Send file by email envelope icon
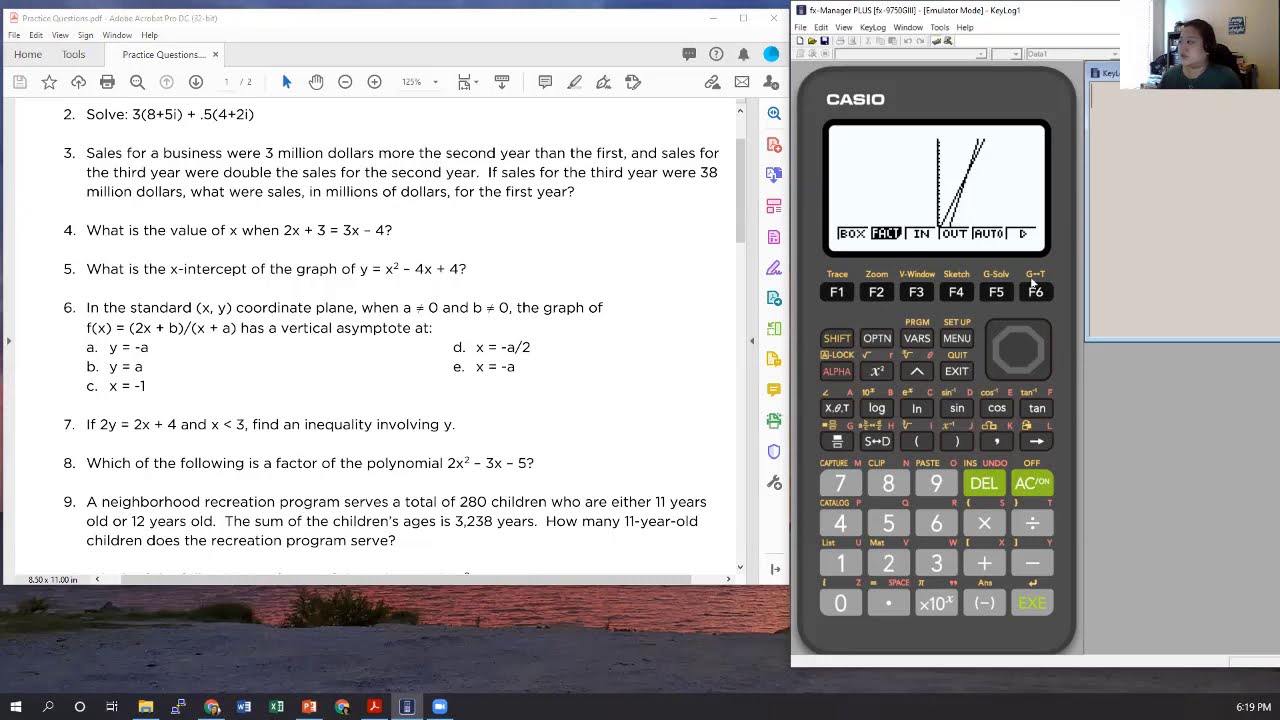The image size is (1280, 720). click(742, 82)
